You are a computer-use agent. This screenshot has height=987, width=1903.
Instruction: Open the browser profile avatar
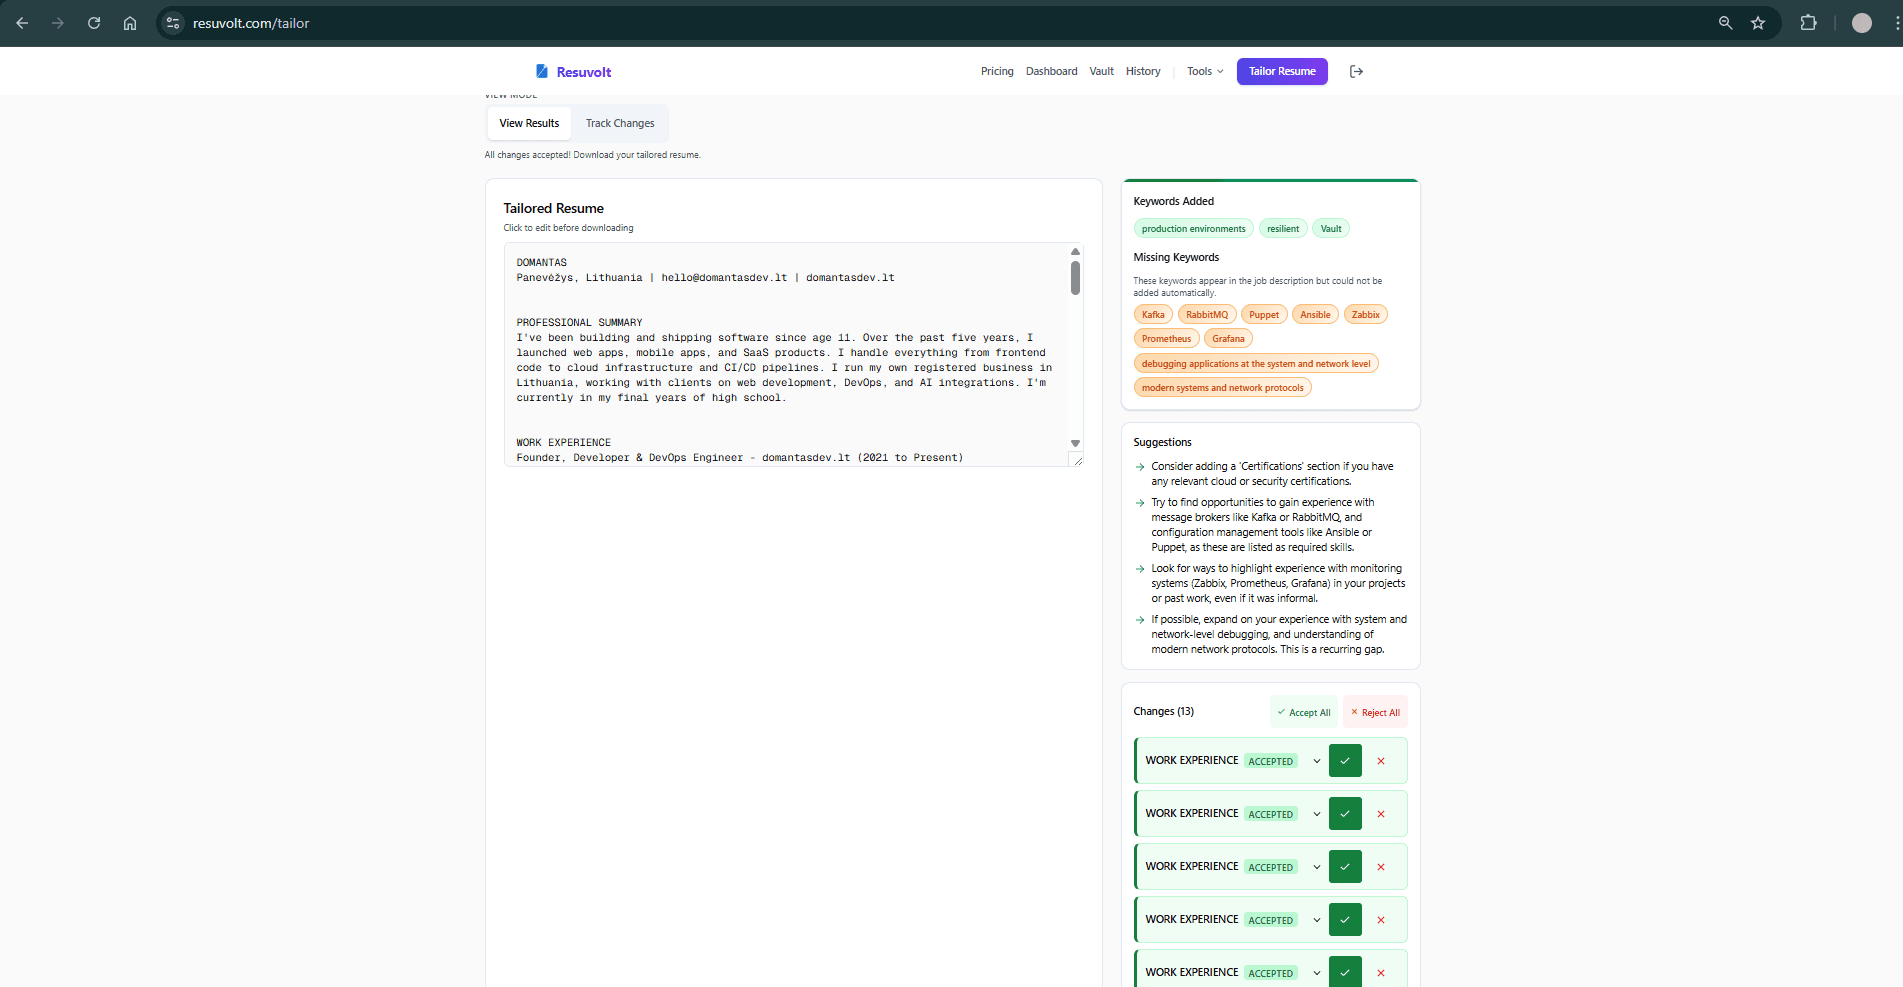coord(1862,22)
